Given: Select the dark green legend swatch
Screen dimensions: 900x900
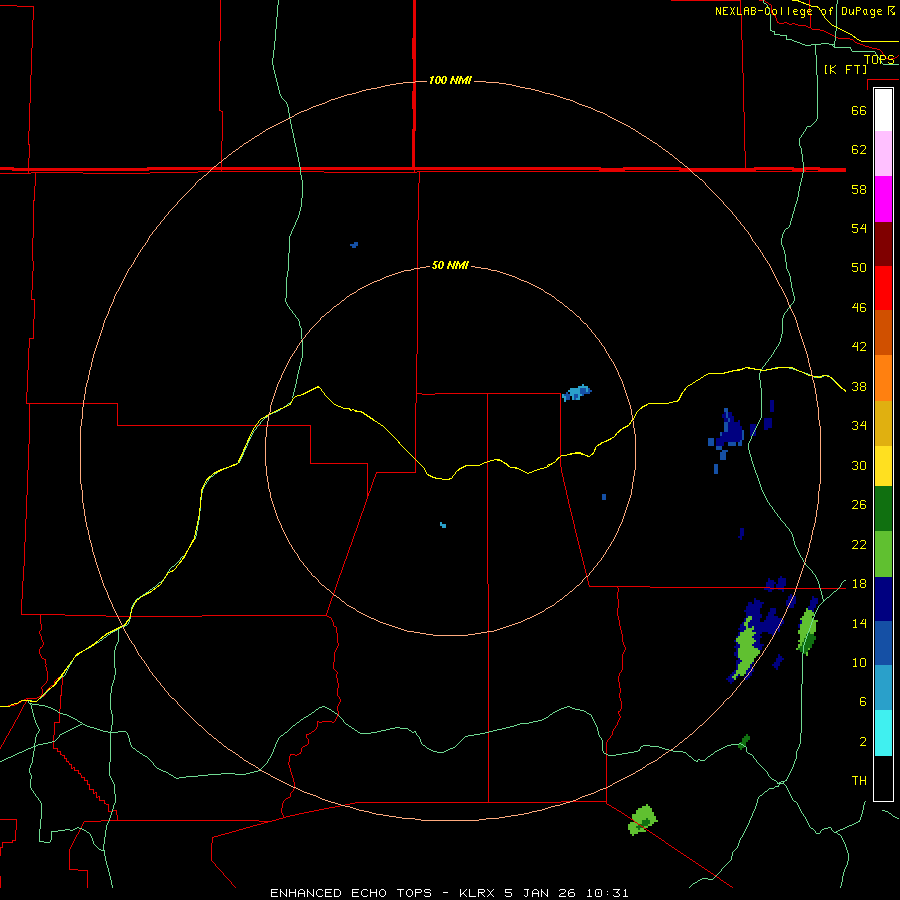Looking at the screenshot, I should click(883, 509).
